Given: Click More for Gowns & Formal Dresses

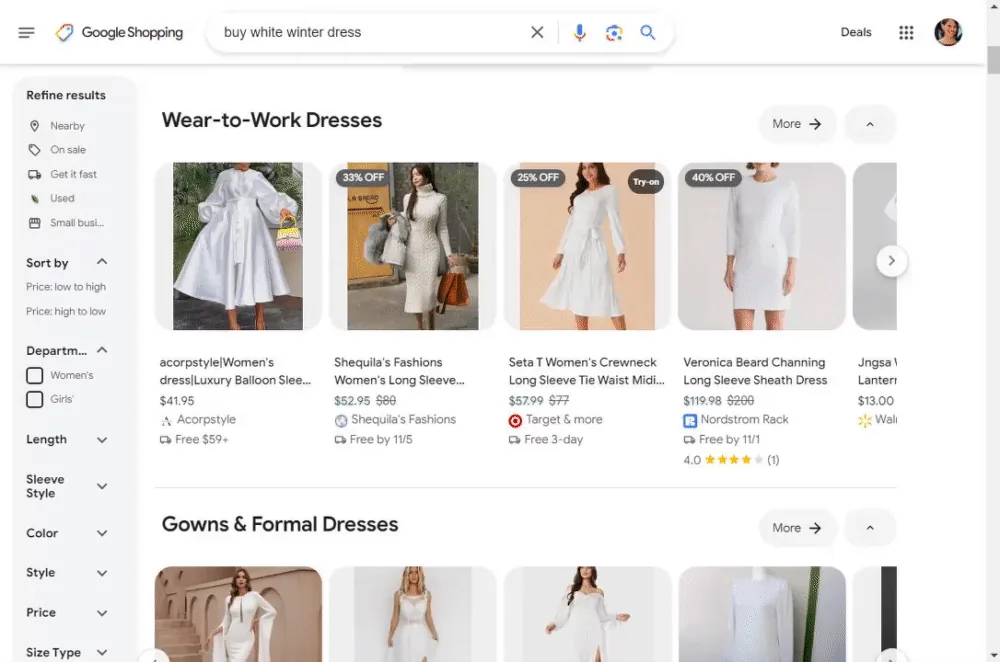Looking at the screenshot, I should tap(797, 528).
